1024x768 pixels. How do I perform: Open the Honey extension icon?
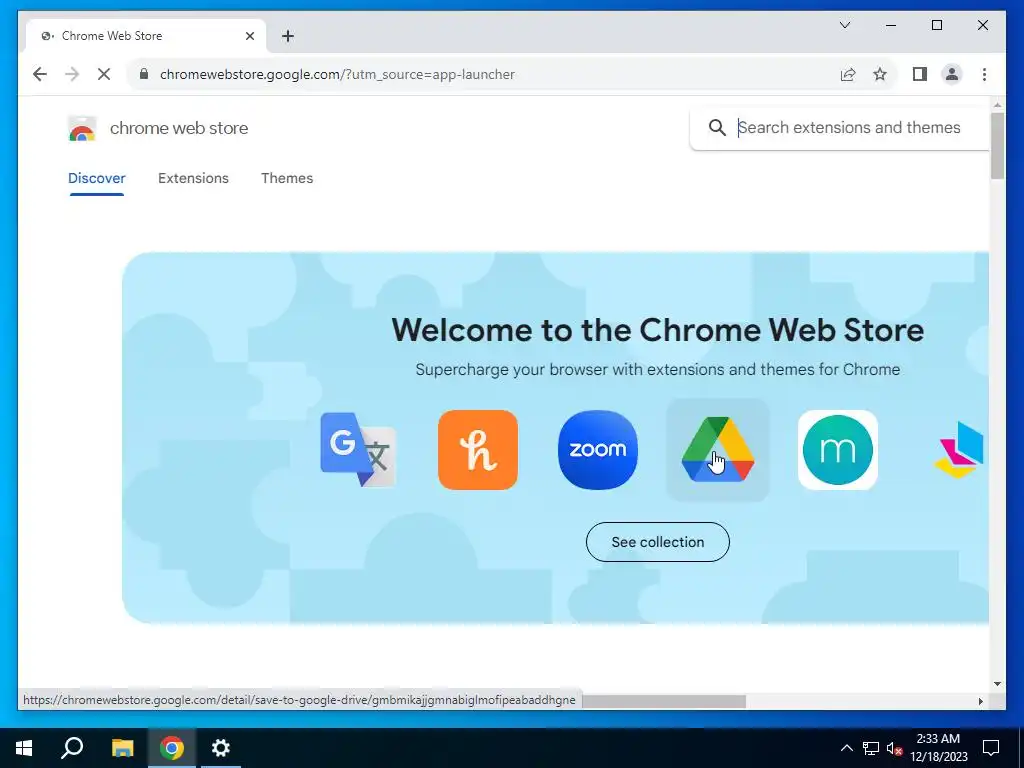pyautogui.click(x=477, y=449)
